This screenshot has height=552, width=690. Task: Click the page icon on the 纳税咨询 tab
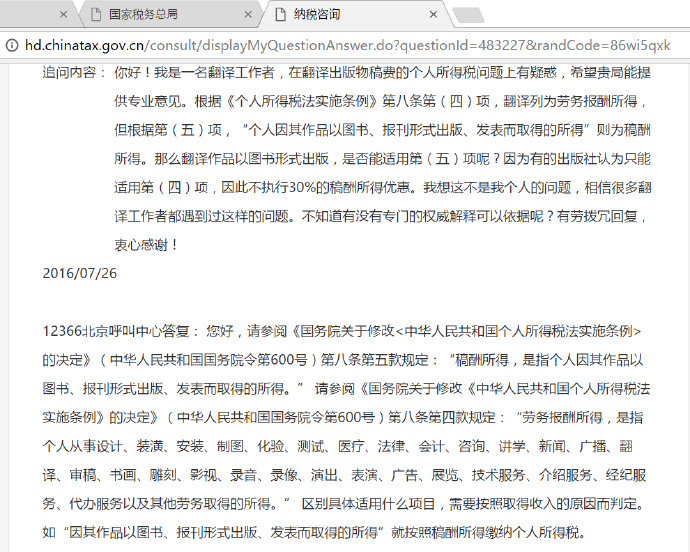click(x=280, y=15)
